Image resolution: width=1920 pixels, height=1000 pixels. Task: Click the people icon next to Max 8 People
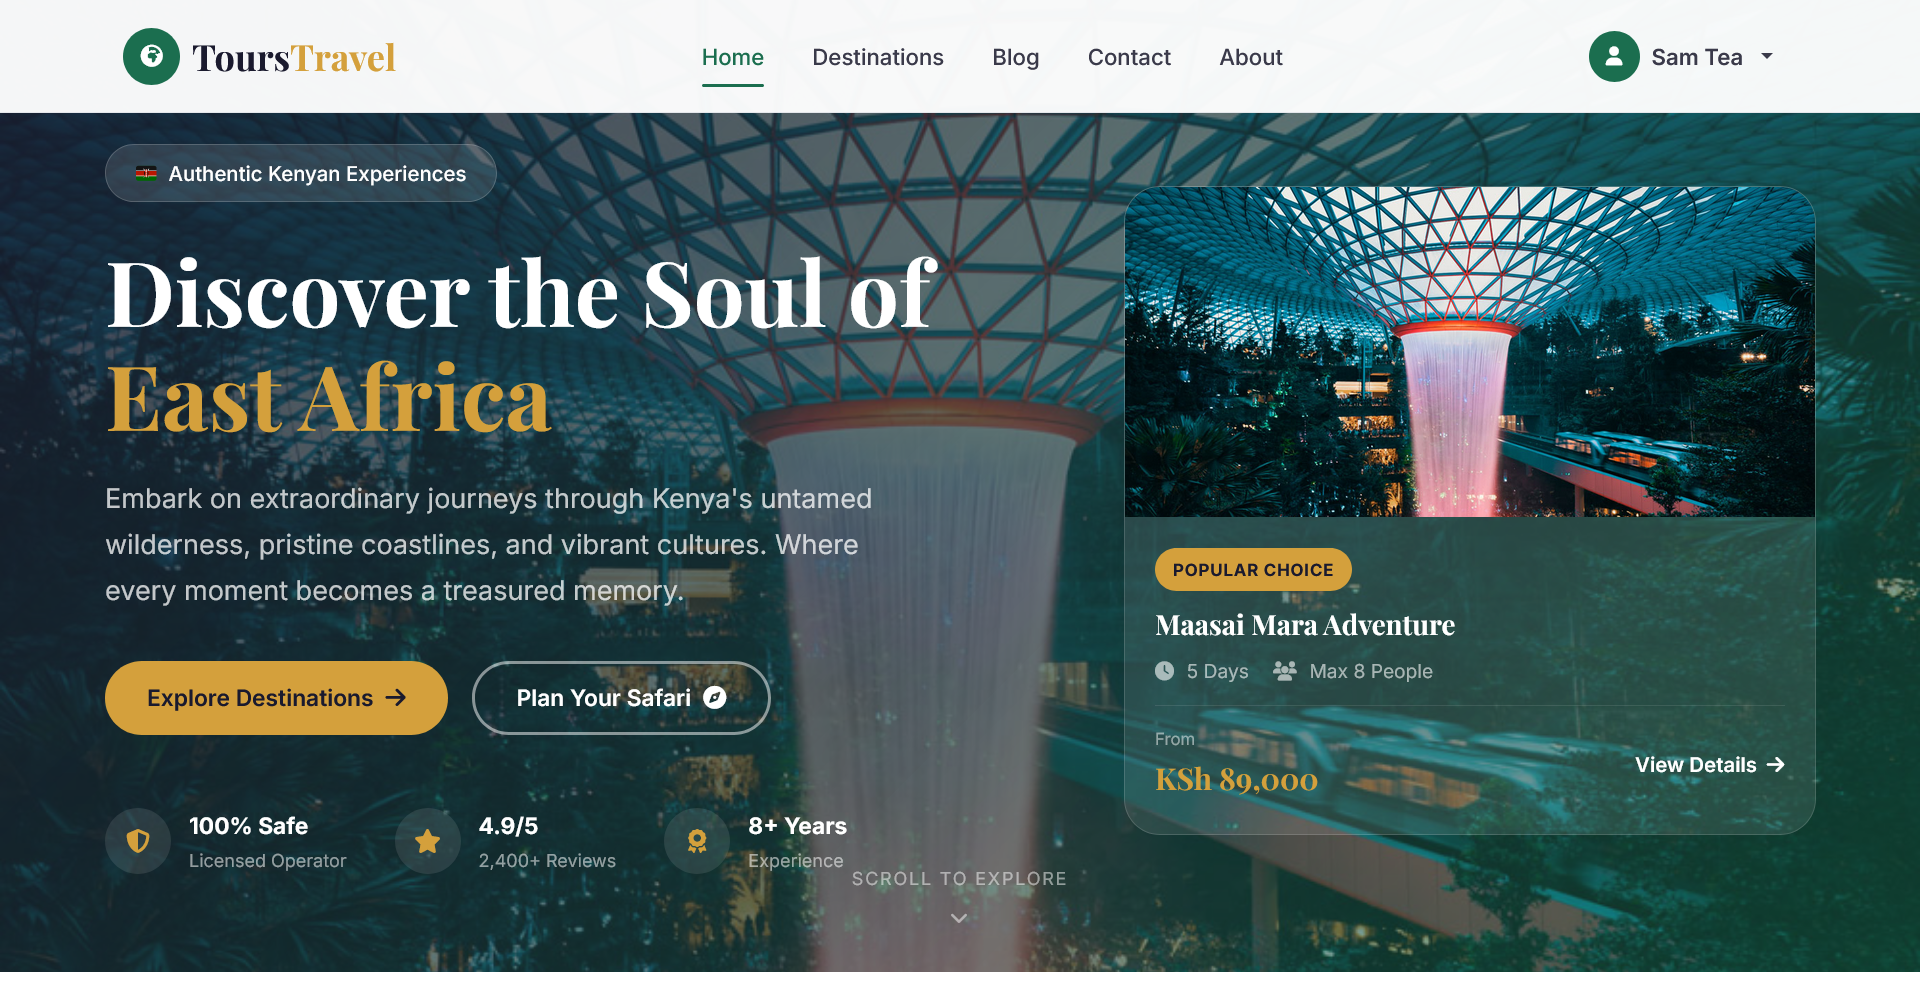[1285, 671]
